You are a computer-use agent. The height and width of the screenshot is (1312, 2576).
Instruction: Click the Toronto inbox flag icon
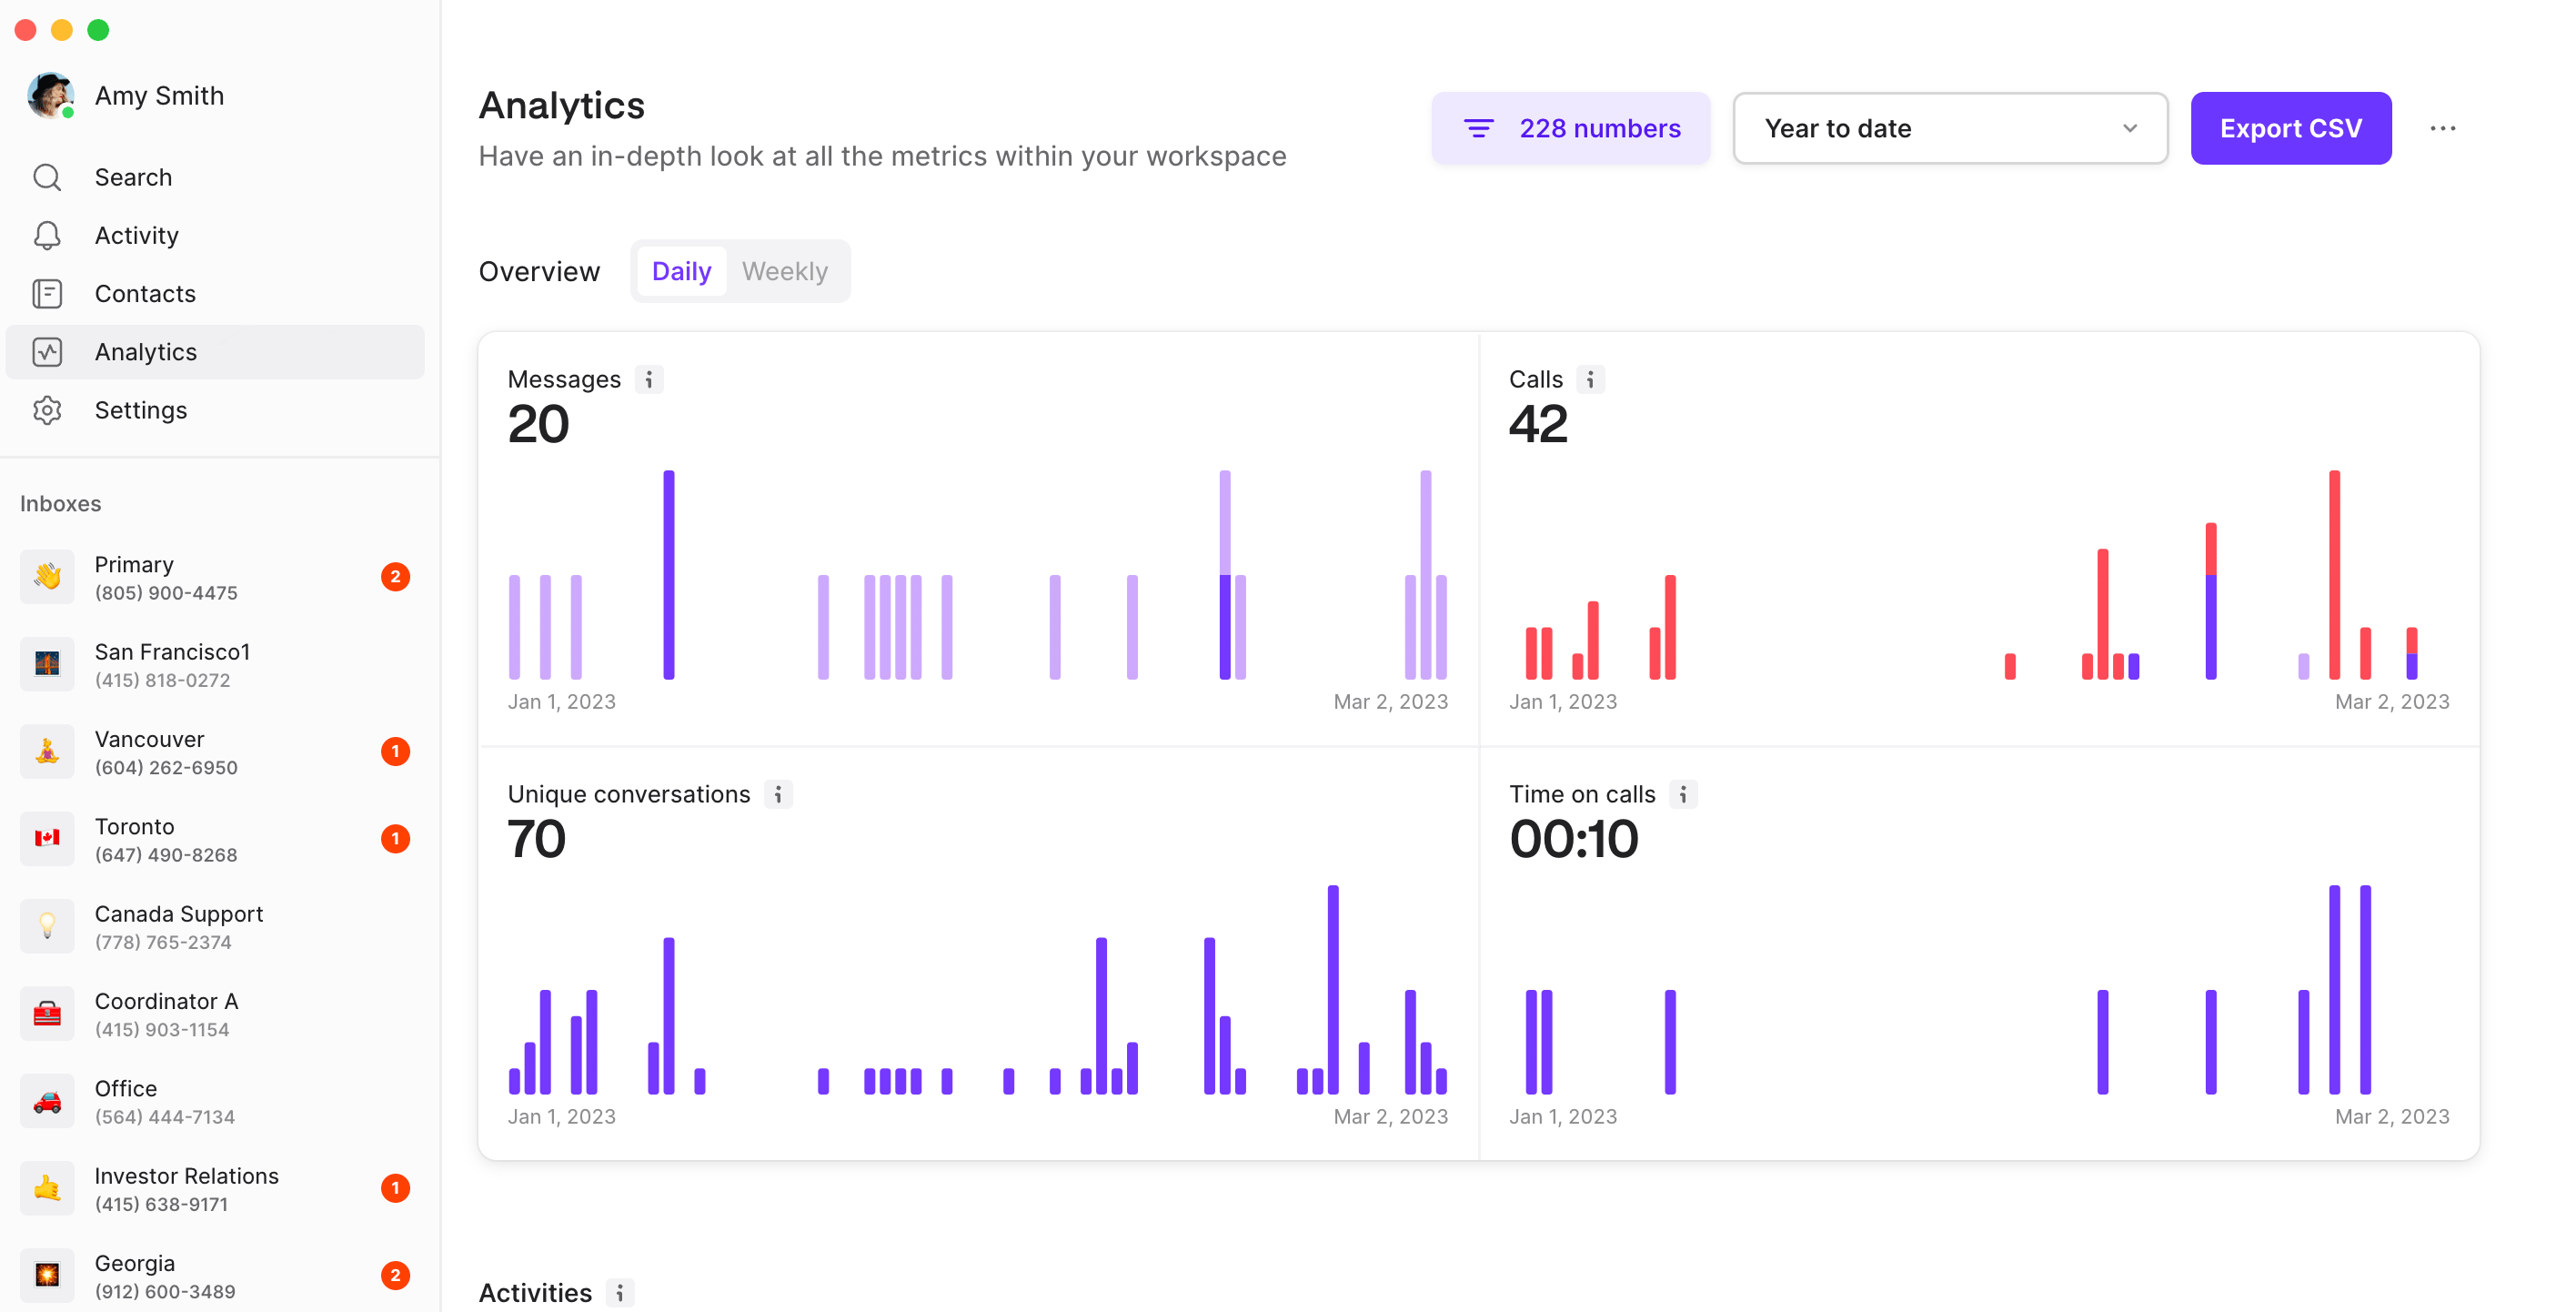[x=46, y=838]
